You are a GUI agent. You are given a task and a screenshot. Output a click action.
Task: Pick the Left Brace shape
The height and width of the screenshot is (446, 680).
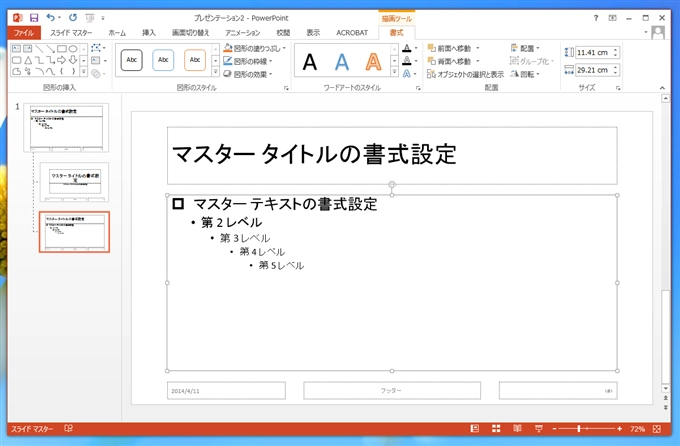coord(62,71)
